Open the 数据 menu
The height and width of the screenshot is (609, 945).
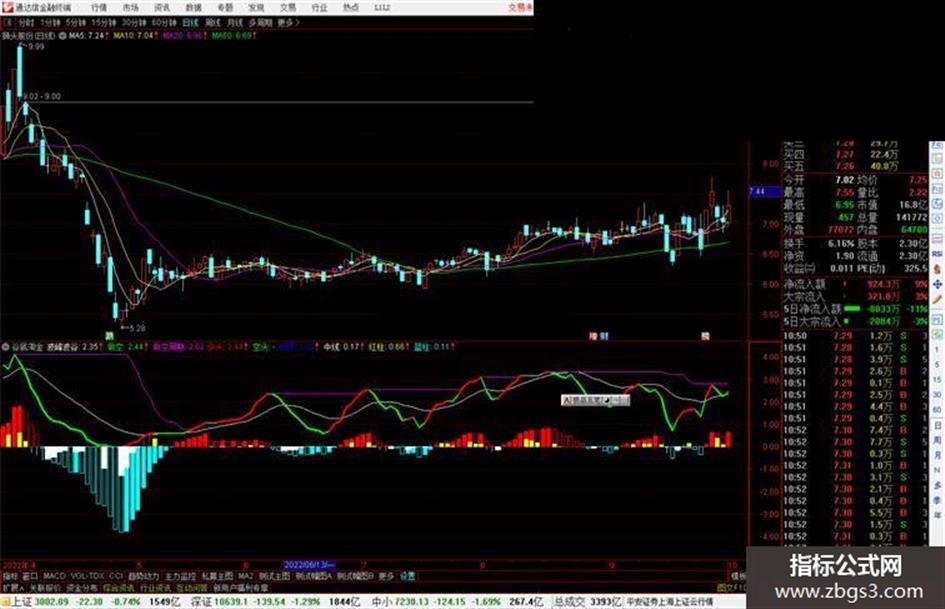click(193, 8)
